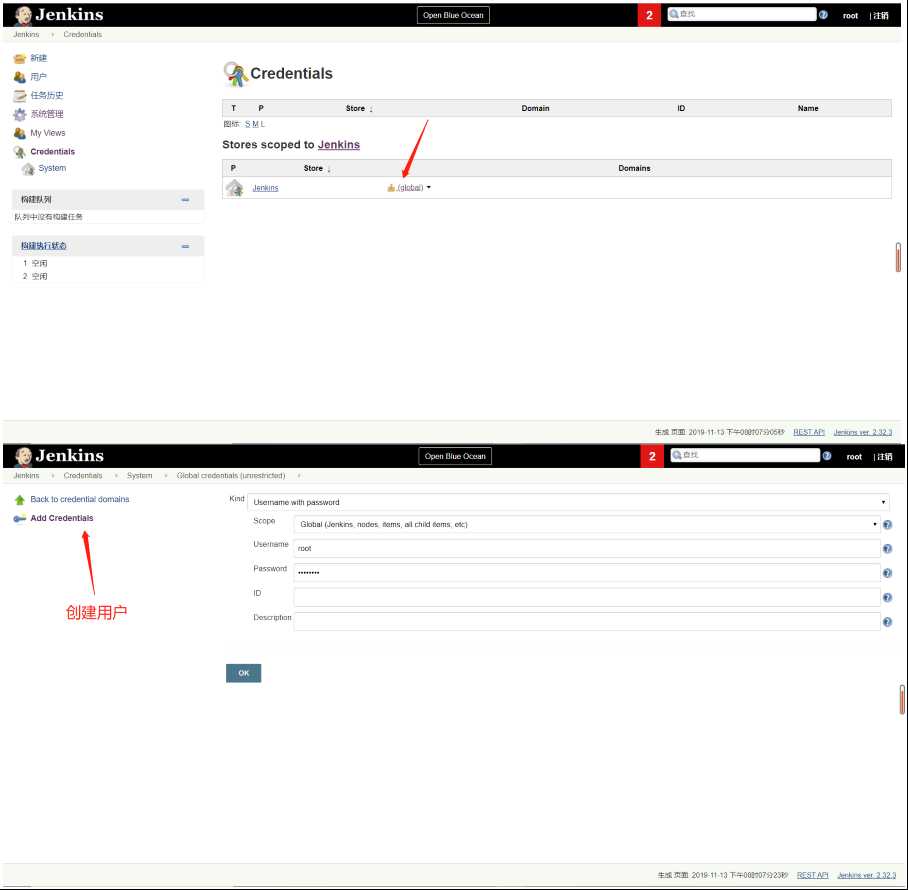Collapse the 构建队列 panel with minus button
Image resolution: width=908 pixels, height=890 pixels.
click(x=185, y=200)
